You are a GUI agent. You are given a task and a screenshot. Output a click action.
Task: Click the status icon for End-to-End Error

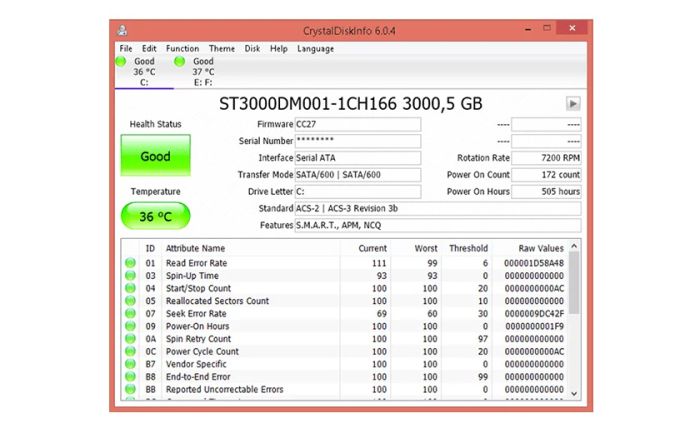tap(130, 377)
